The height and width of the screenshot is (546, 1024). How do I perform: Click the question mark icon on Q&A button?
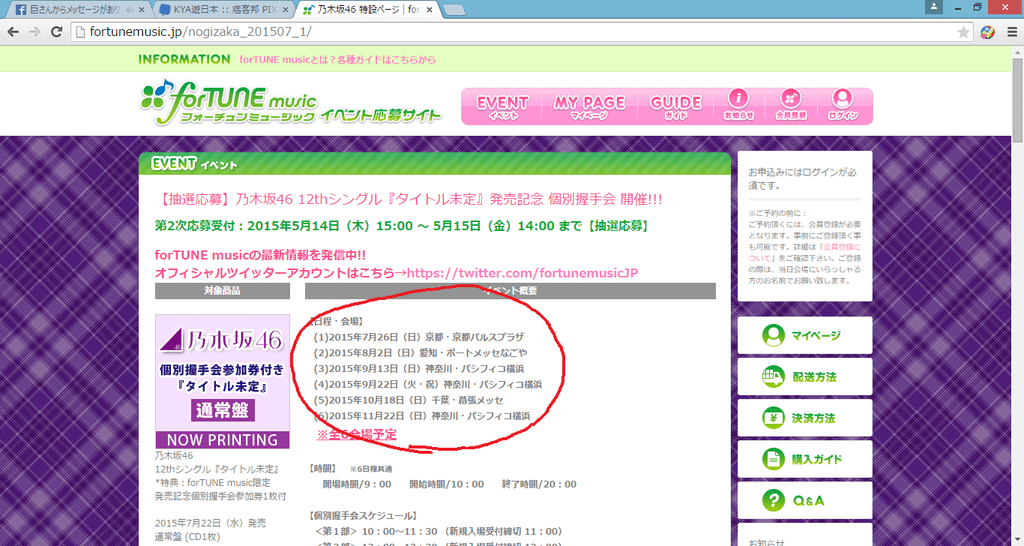pyautogui.click(x=773, y=500)
